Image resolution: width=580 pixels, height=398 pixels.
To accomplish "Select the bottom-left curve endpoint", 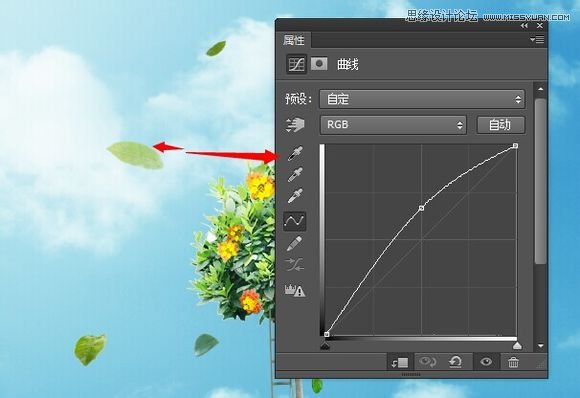I will [327, 334].
